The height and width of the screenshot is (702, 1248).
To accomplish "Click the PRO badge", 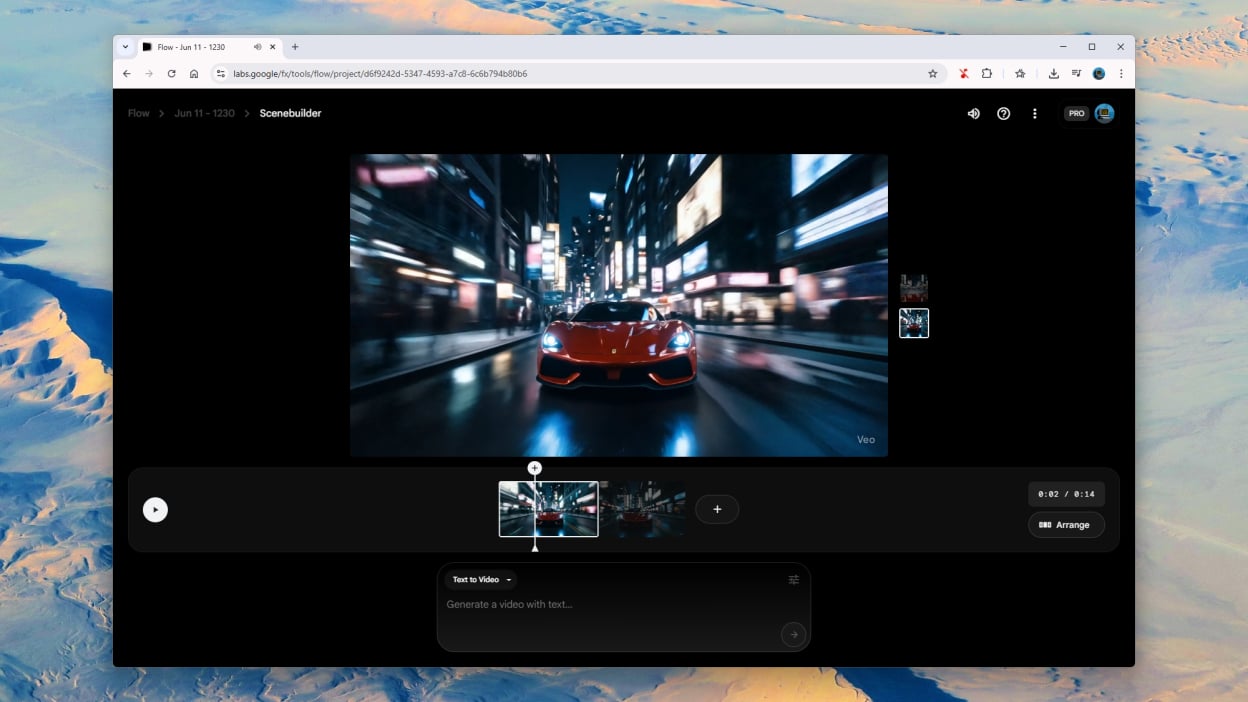I will 1076,114.
